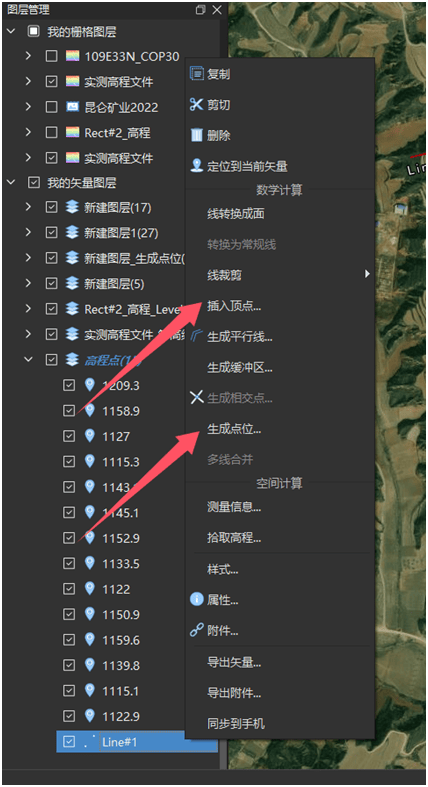
Task: Click the raster image icon of 昆仑矿业2022
Action: [73, 107]
